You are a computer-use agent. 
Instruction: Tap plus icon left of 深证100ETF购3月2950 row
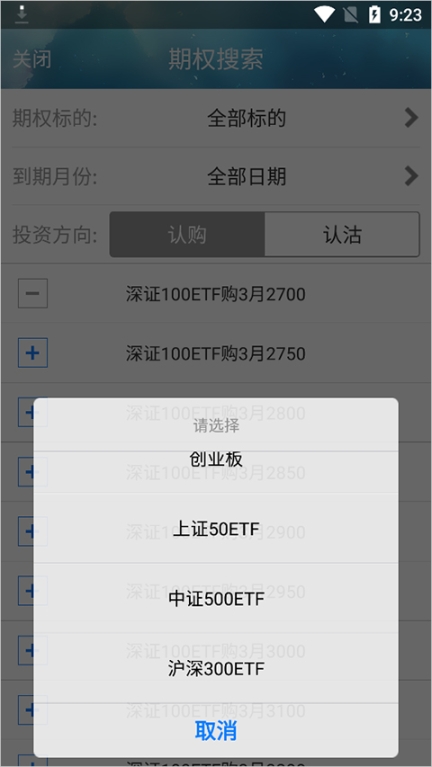(x=25, y=590)
